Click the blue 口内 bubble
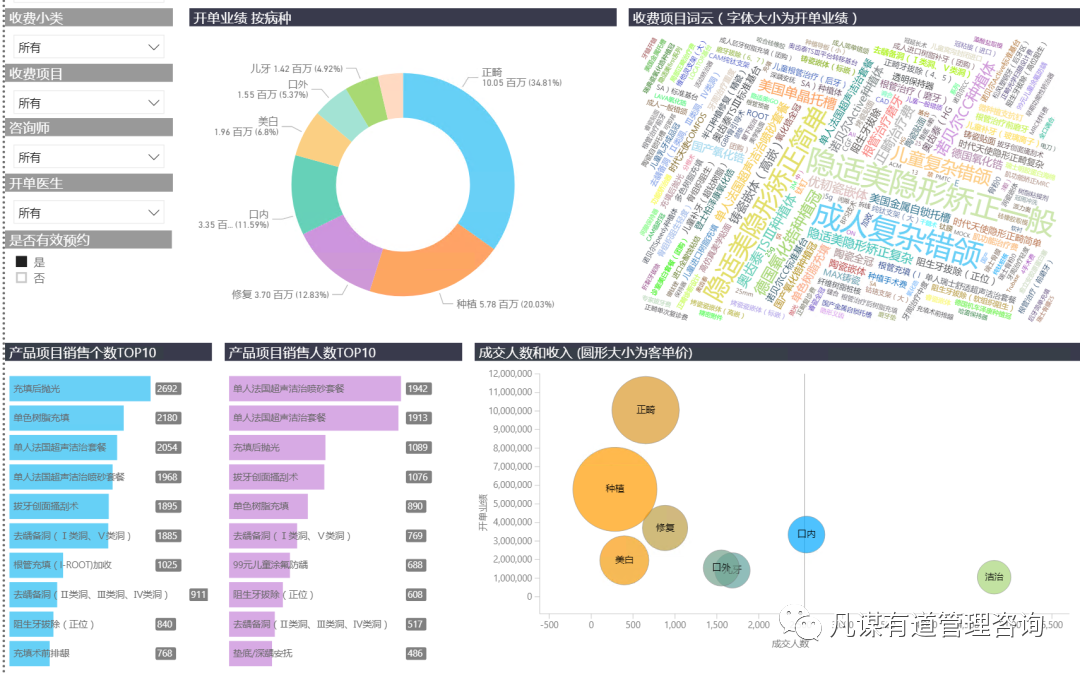Viewport: 1080px width, 673px height. [x=805, y=534]
